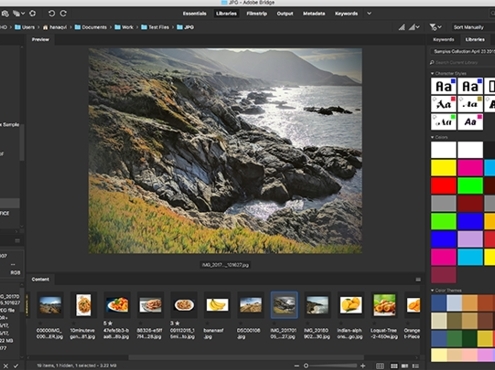Go to the Test Files breadcrumb
Viewport: 495px width, 370px height.
155,27
